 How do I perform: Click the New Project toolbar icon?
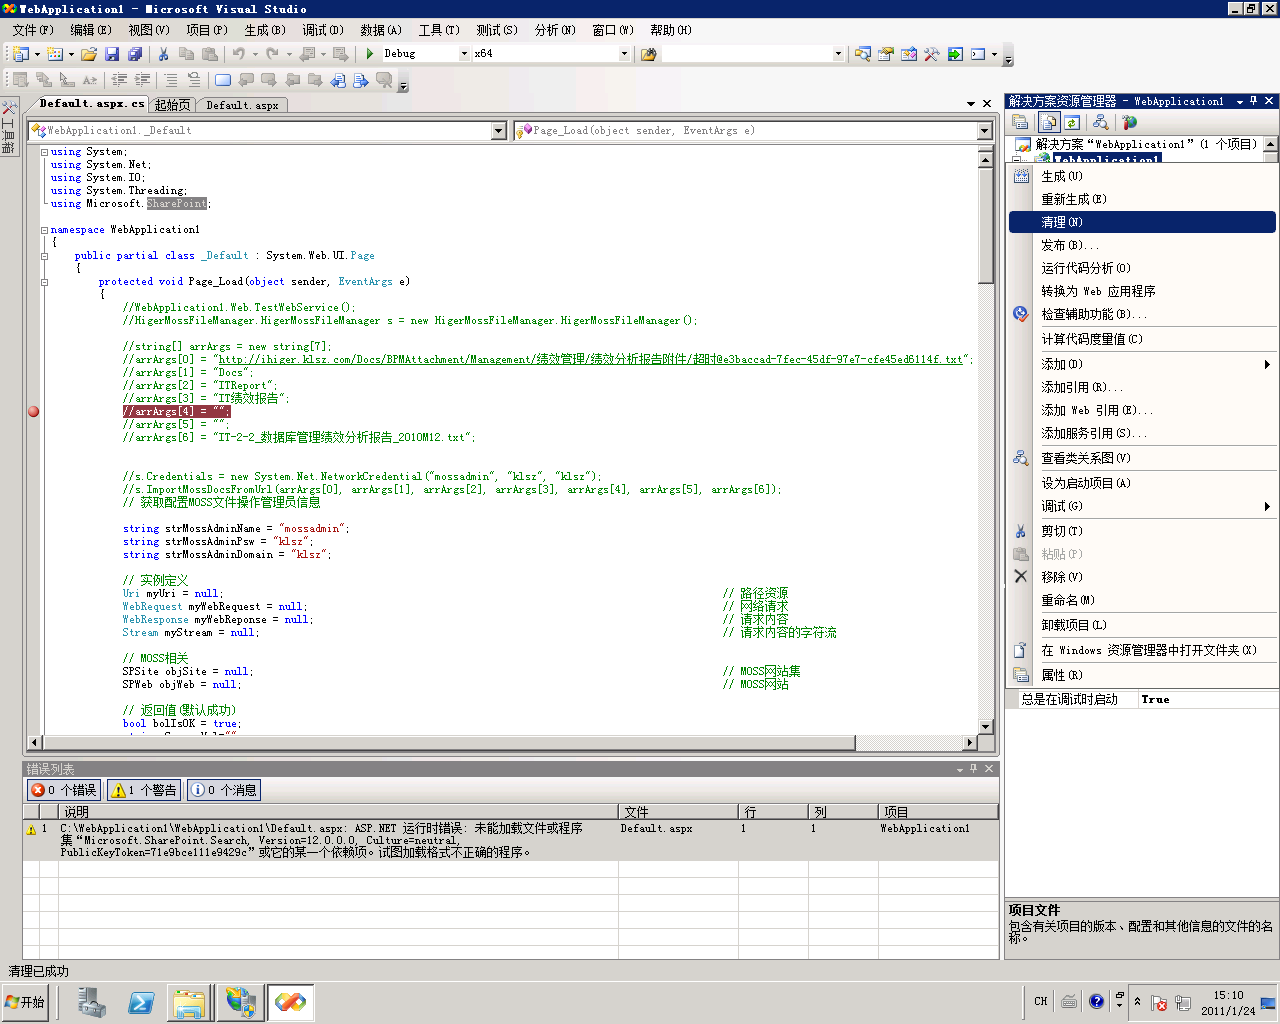20,54
